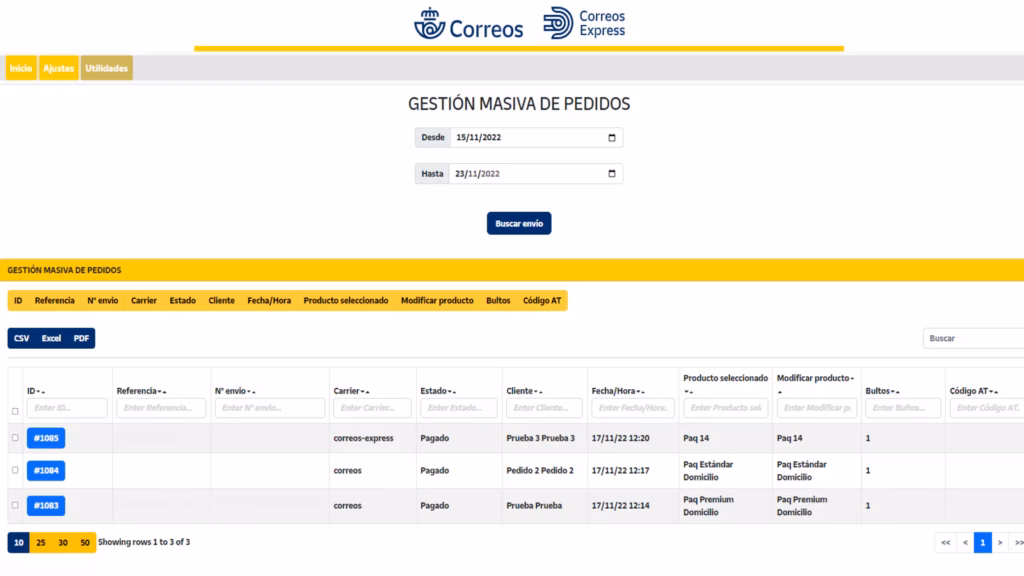Toggle the select-all checkbox in table header
This screenshot has width=1024, height=576.
click(14, 411)
